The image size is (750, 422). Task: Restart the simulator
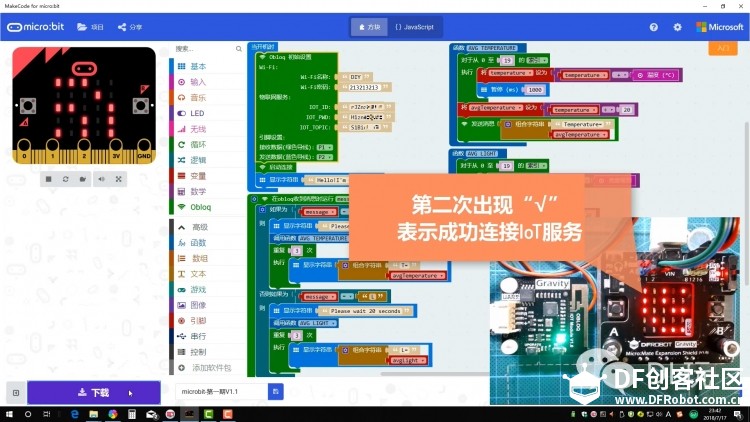click(66, 179)
